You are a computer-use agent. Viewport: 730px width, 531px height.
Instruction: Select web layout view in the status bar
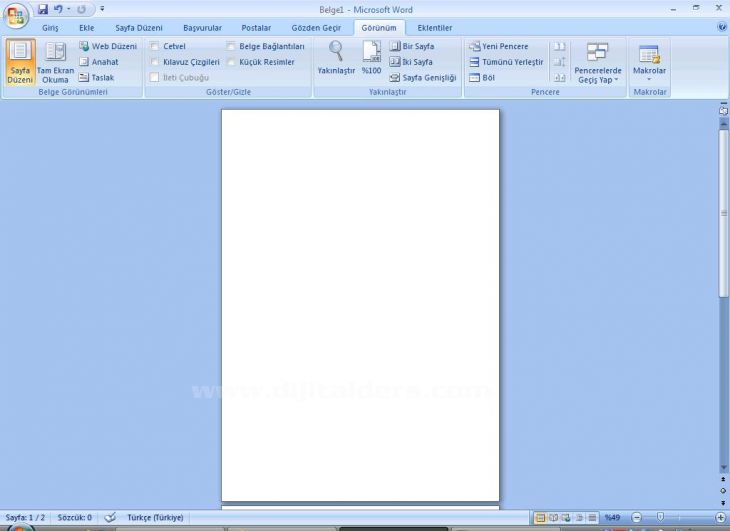[566, 518]
